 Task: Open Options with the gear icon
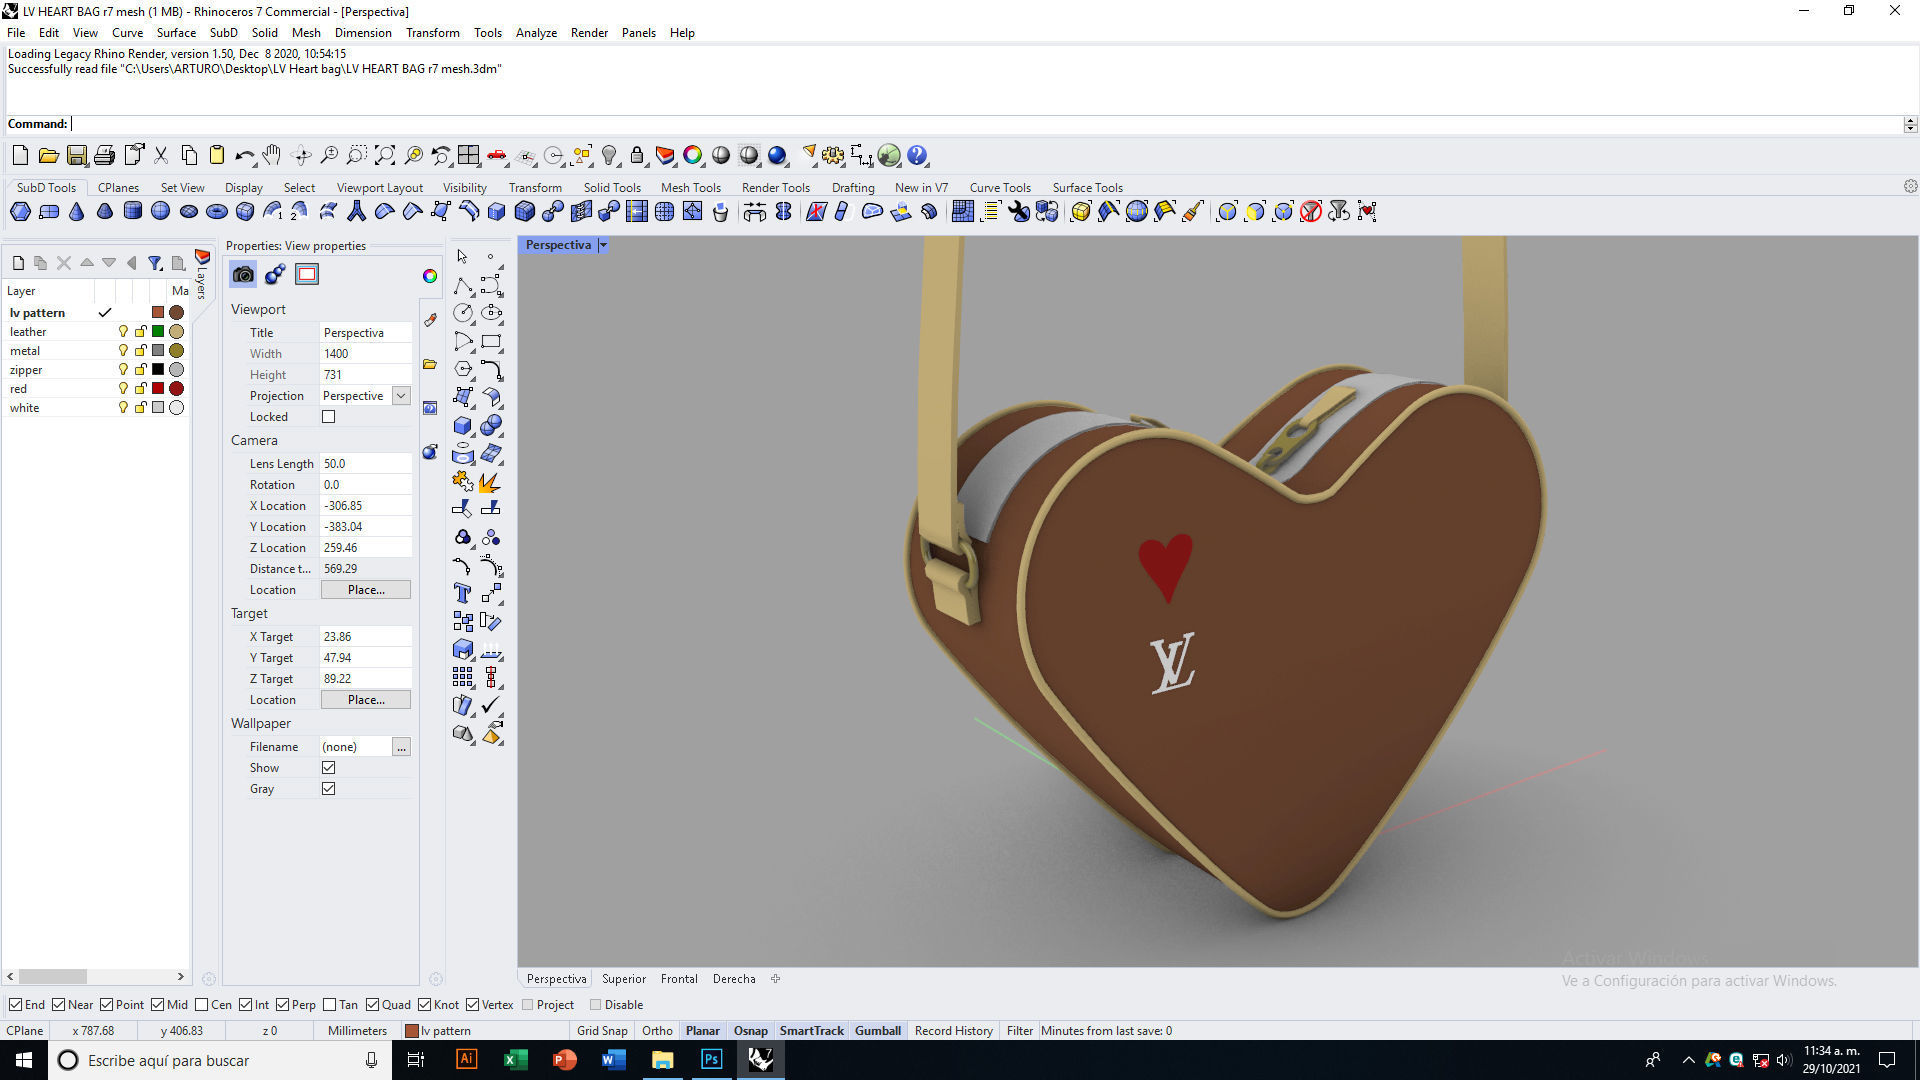tap(833, 155)
